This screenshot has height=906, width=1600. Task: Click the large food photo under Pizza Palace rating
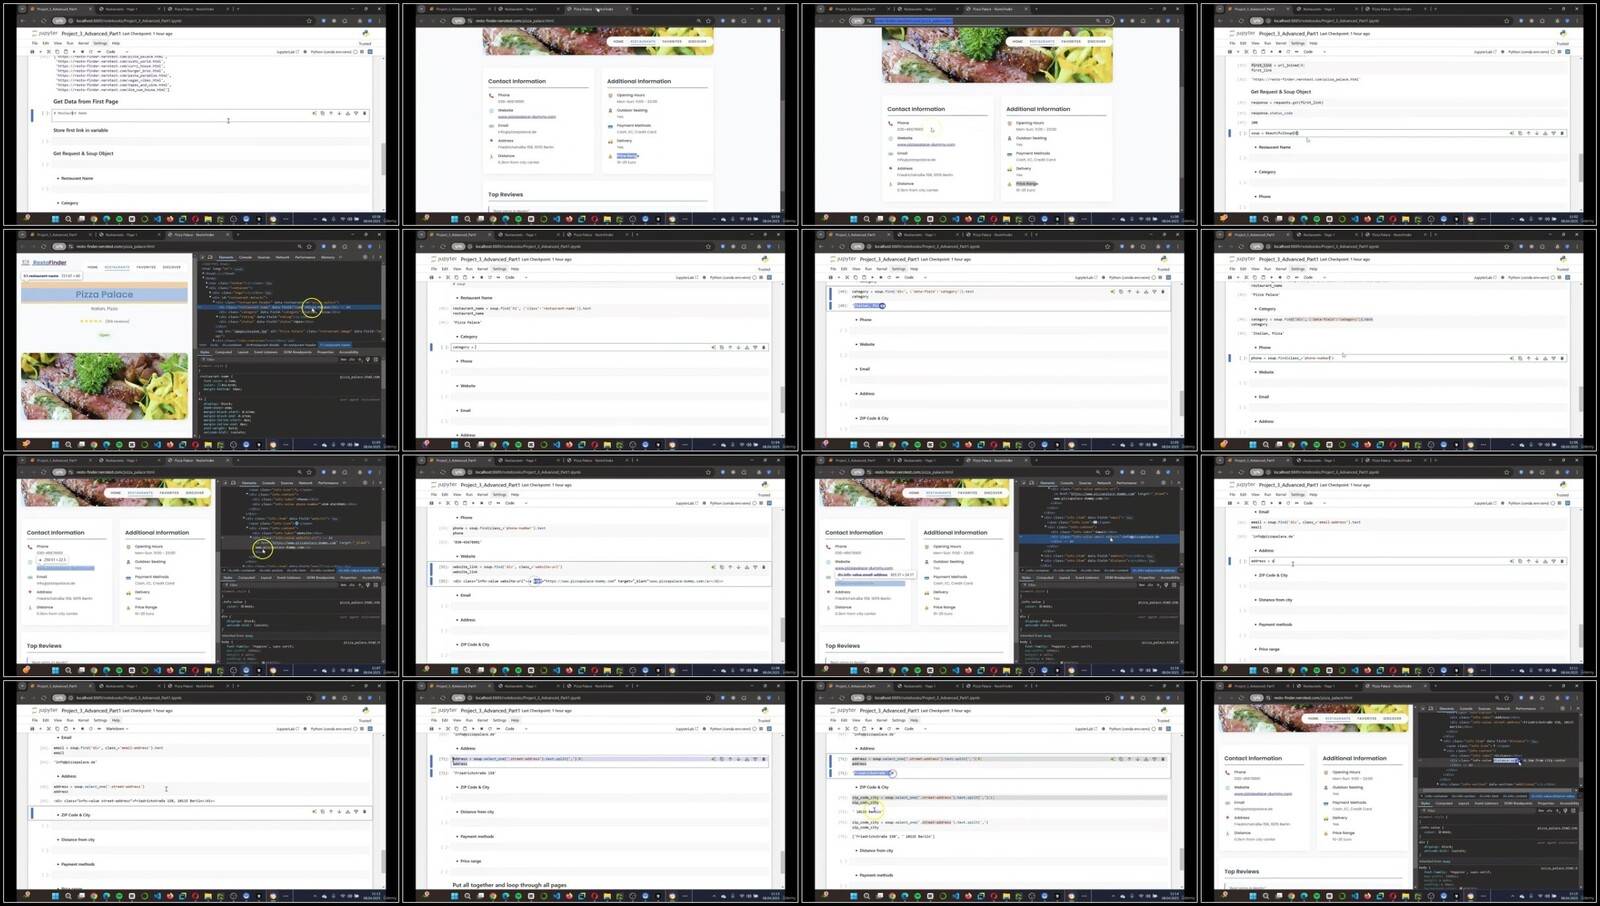click(104, 385)
